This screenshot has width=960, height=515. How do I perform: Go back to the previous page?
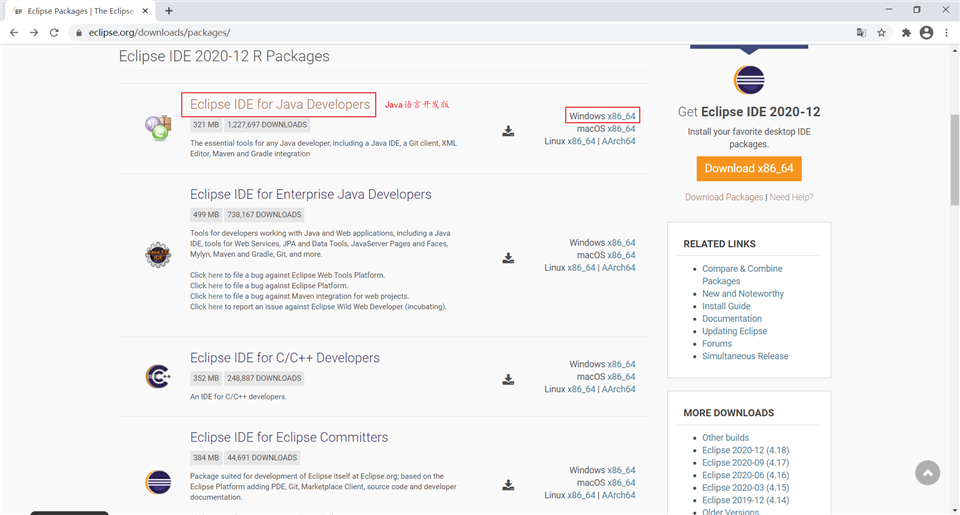pos(13,32)
